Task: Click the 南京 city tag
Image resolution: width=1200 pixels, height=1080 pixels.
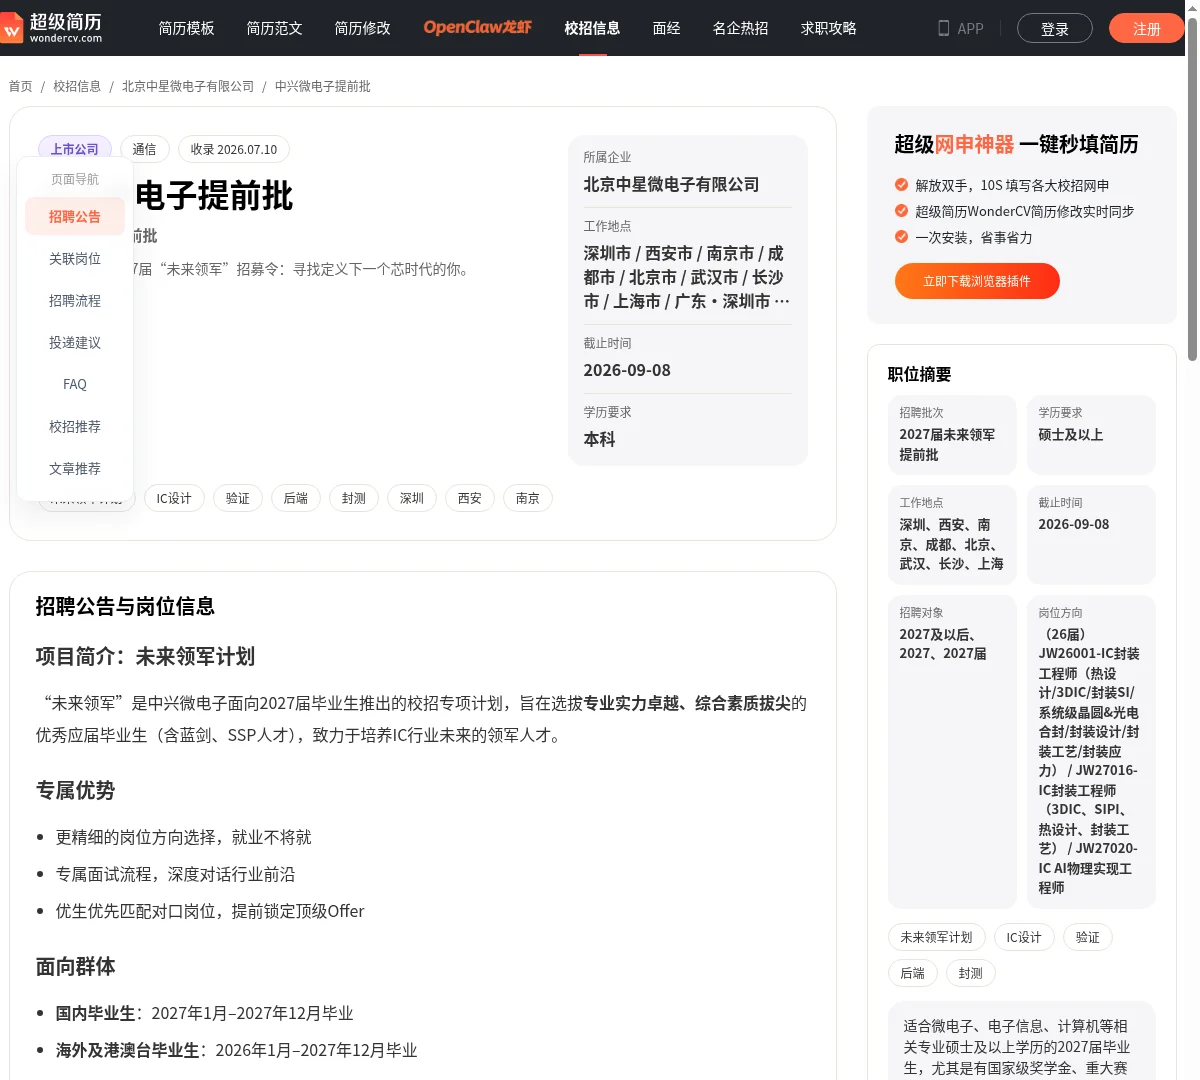Action: click(528, 498)
